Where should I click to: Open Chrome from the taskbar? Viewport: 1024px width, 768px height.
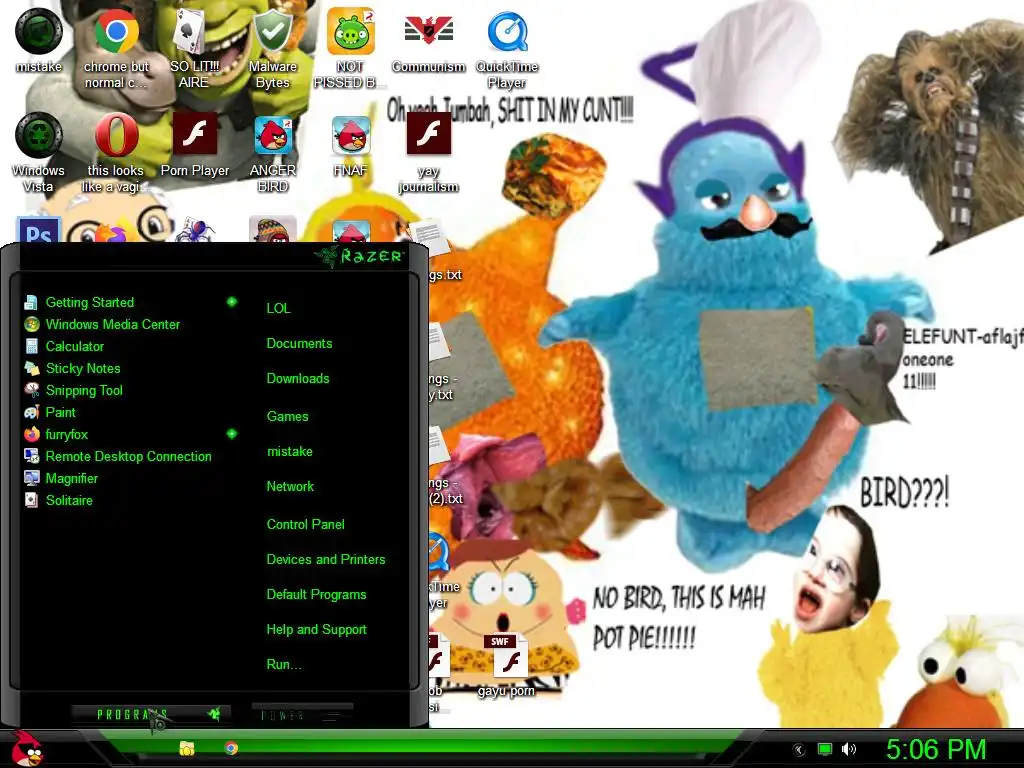pos(231,748)
